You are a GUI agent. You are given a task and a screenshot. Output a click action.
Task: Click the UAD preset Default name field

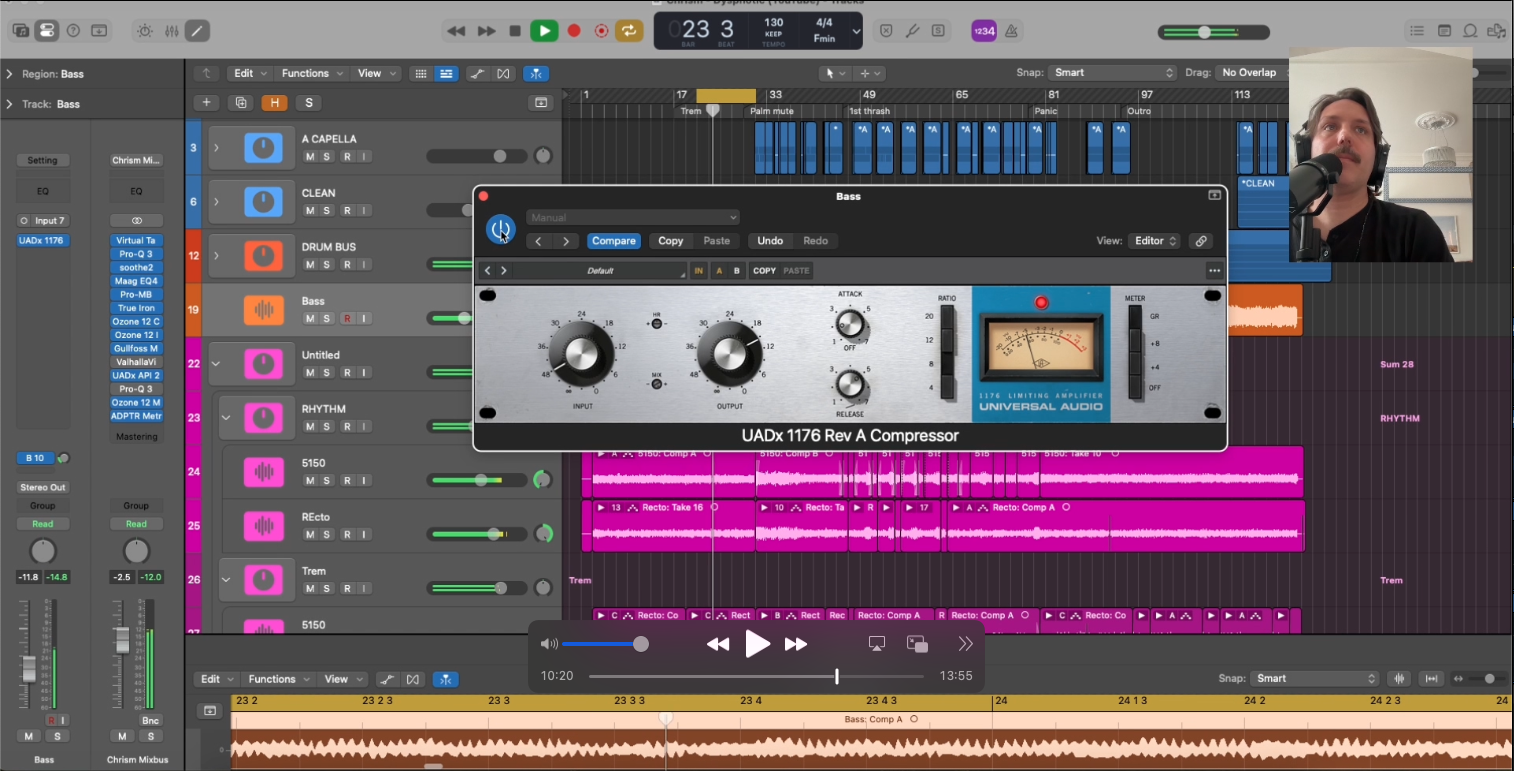(x=600, y=271)
